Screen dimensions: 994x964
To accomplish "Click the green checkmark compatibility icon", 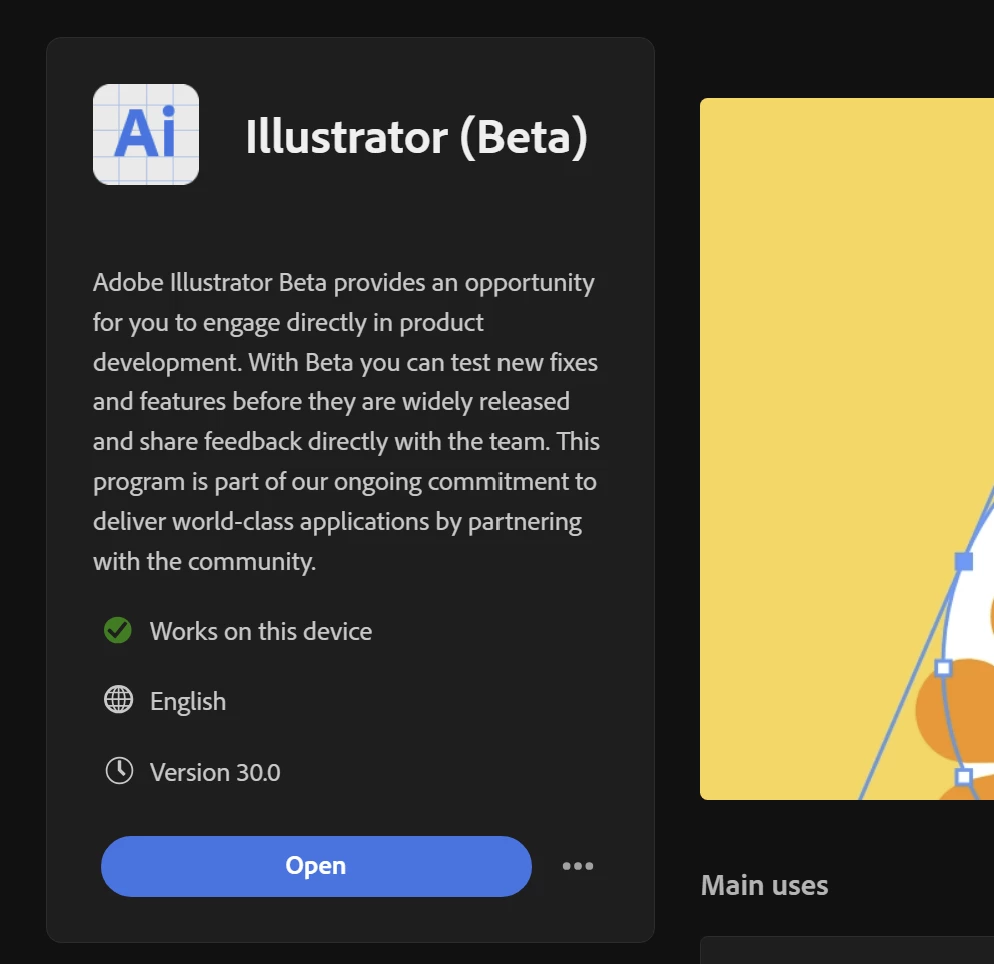I will (118, 631).
